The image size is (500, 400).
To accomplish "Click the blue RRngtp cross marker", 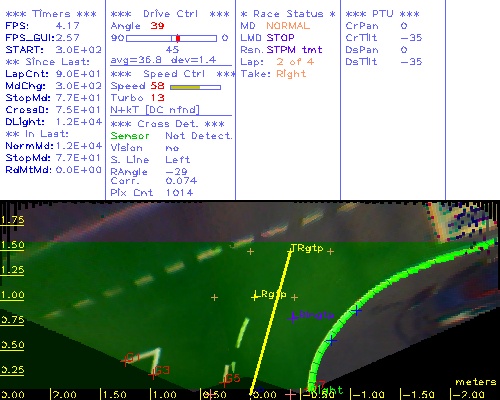I will [x=293, y=317].
